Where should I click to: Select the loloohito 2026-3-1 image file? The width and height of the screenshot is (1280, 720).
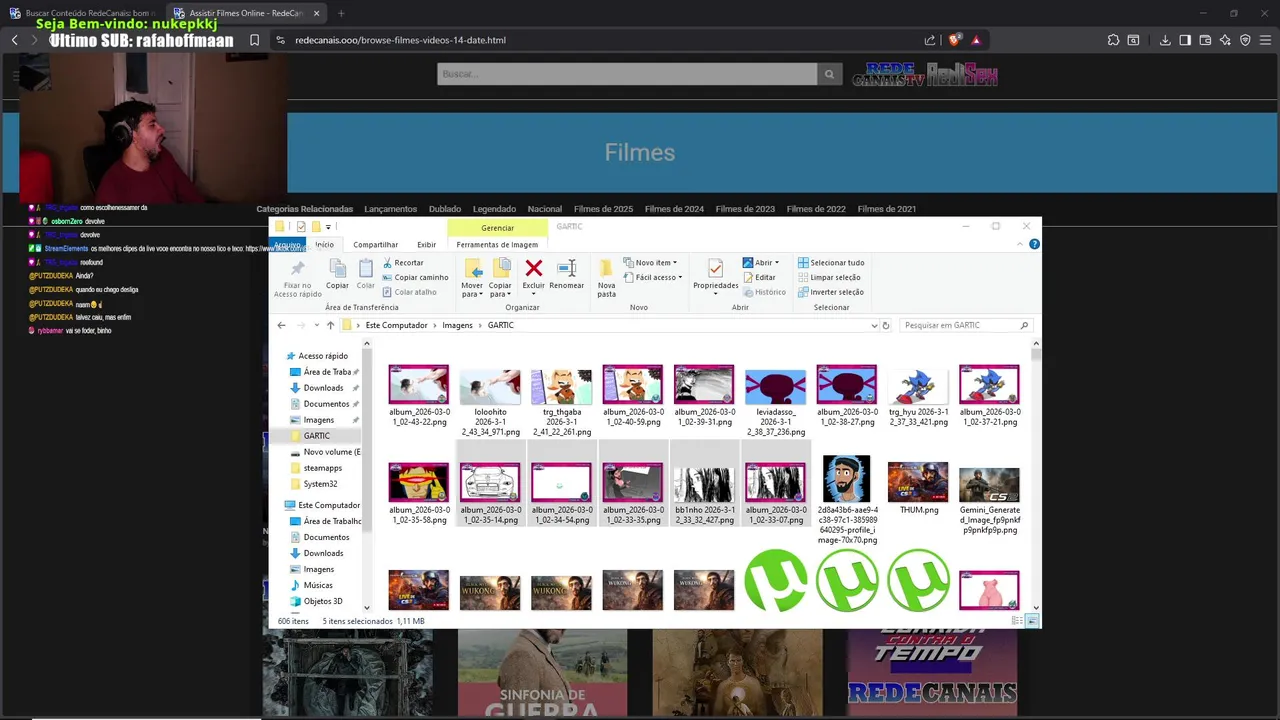pyautogui.click(x=490, y=402)
